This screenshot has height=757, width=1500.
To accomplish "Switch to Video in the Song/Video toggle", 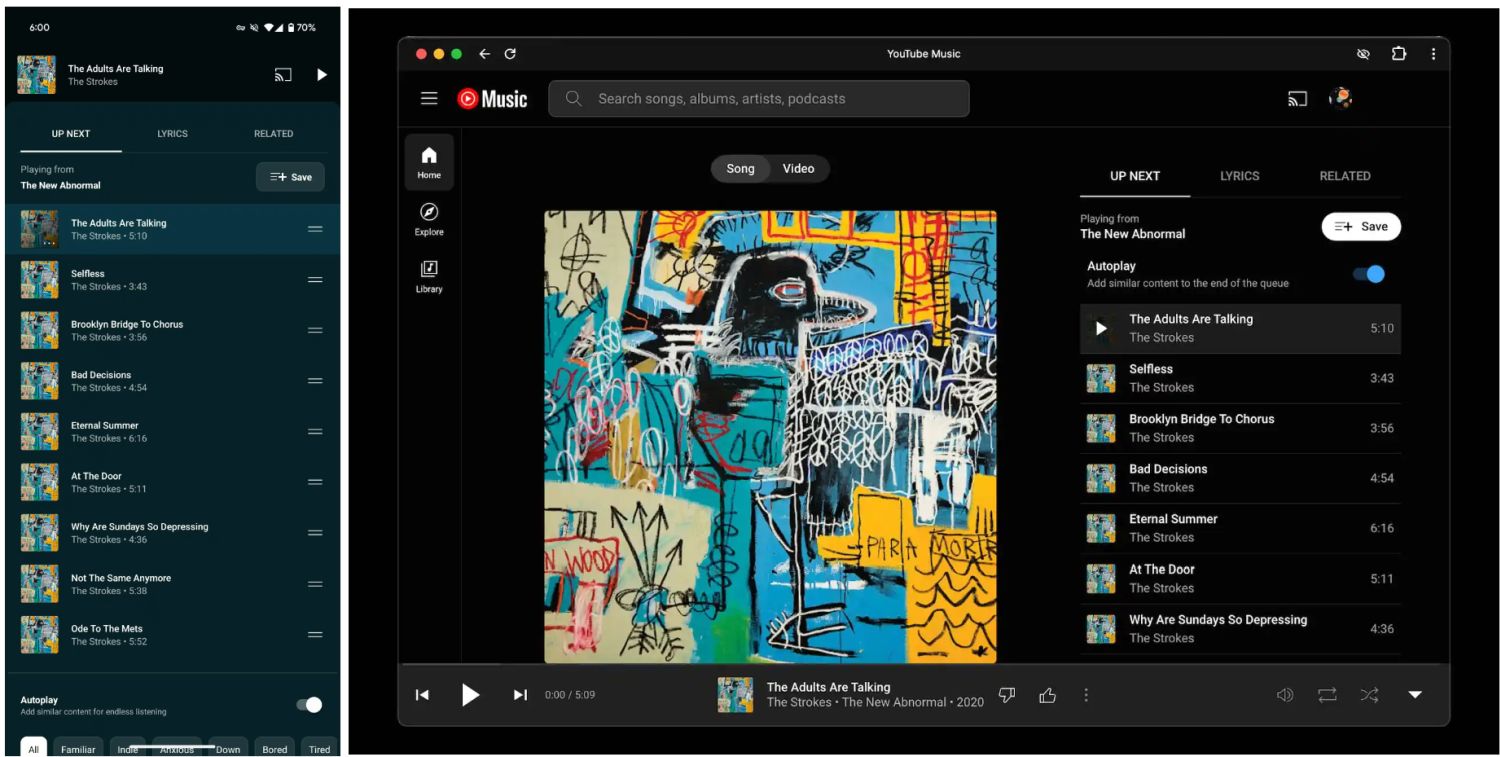I will pyautogui.click(x=798, y=169).
